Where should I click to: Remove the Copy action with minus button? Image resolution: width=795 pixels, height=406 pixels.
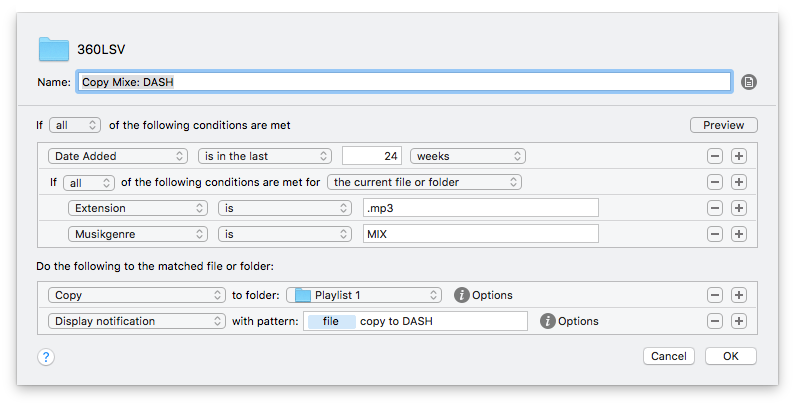[x=715, y=295]
